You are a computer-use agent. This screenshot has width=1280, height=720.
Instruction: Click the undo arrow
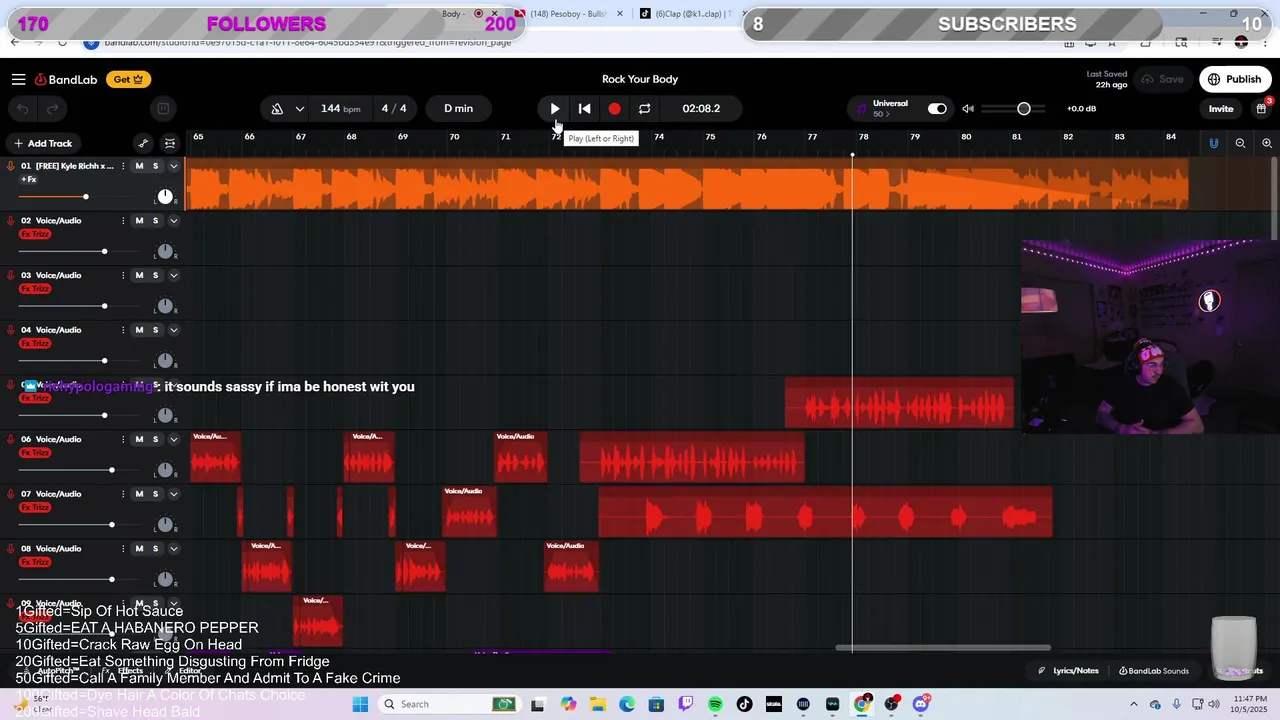tap(23, 108)
